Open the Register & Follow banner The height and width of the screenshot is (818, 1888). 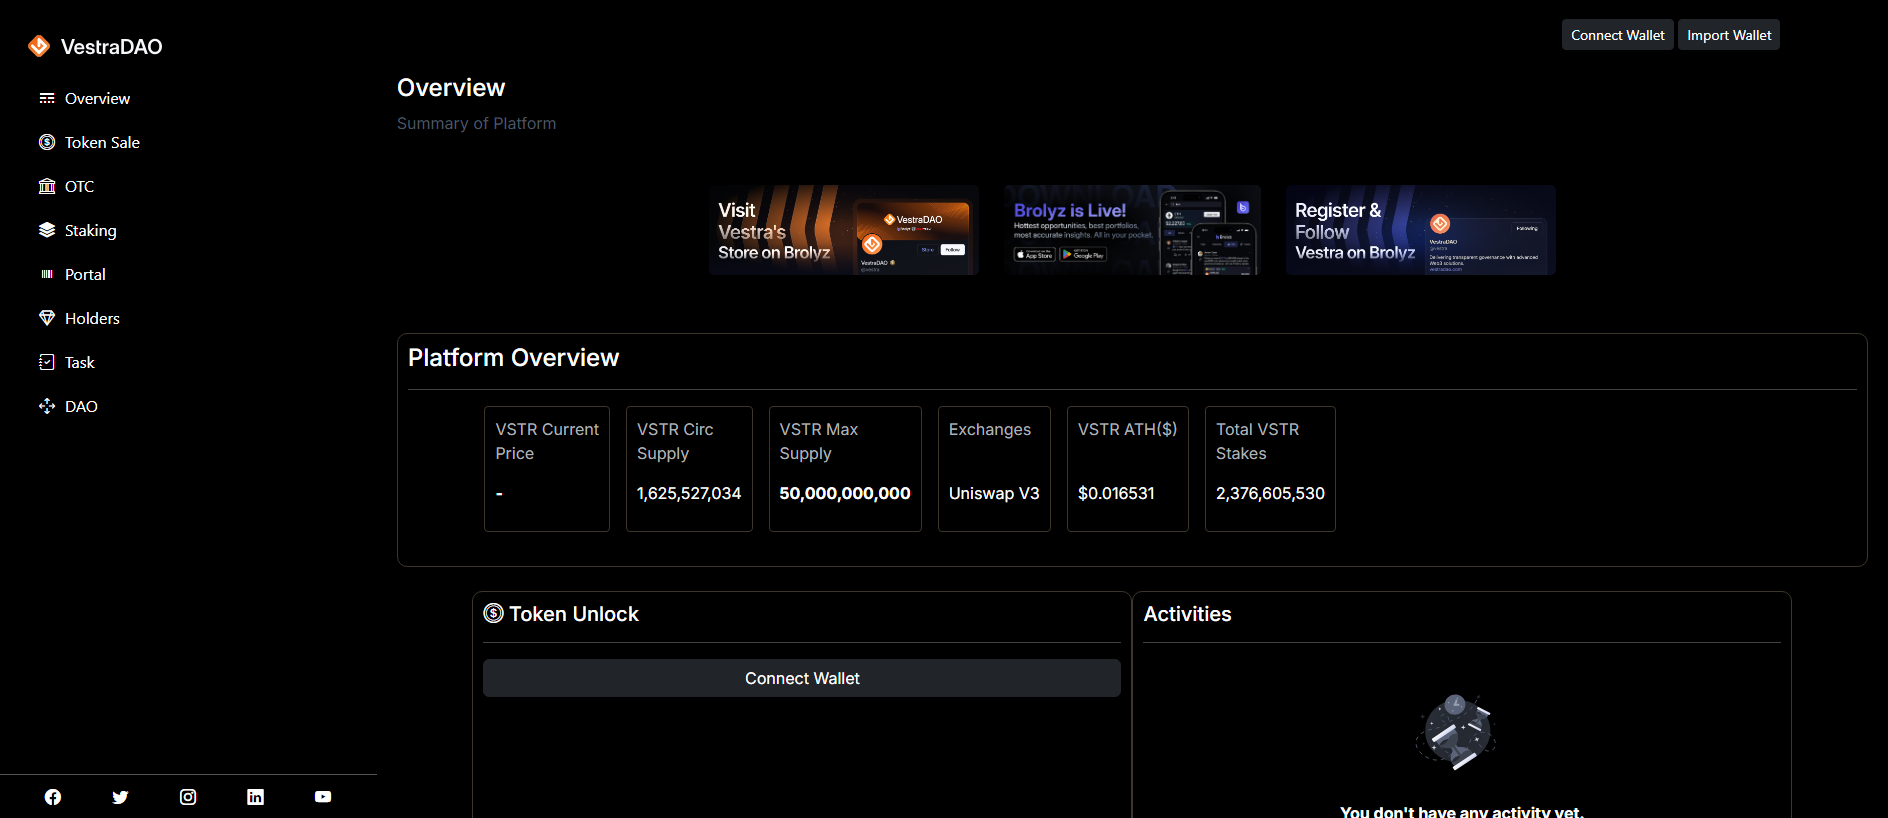(1421, 230)
